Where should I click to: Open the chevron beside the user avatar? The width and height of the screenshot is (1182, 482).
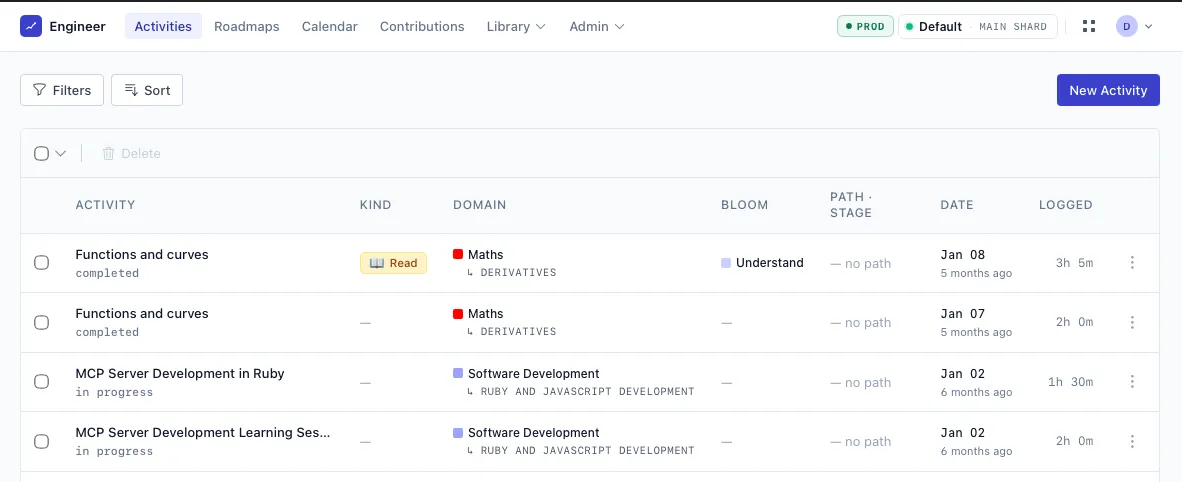[x=1148, y=26]
